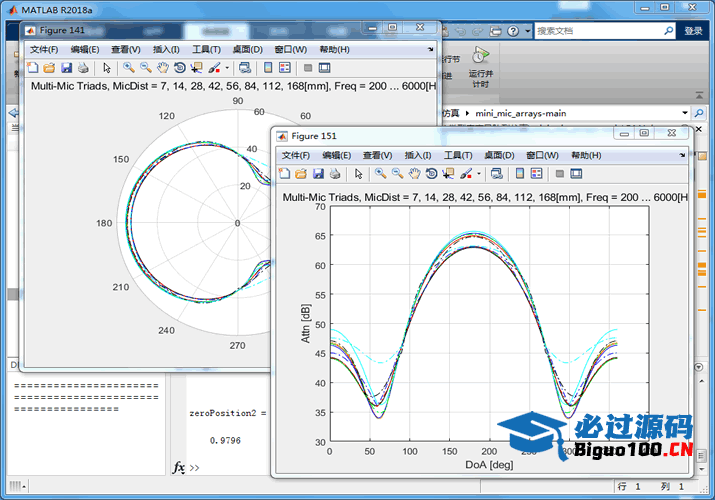Click Hide Plot Tools icon in Figure 141
Image resolution: width=715 pixels, height=500 pixels.
[308, 68]
